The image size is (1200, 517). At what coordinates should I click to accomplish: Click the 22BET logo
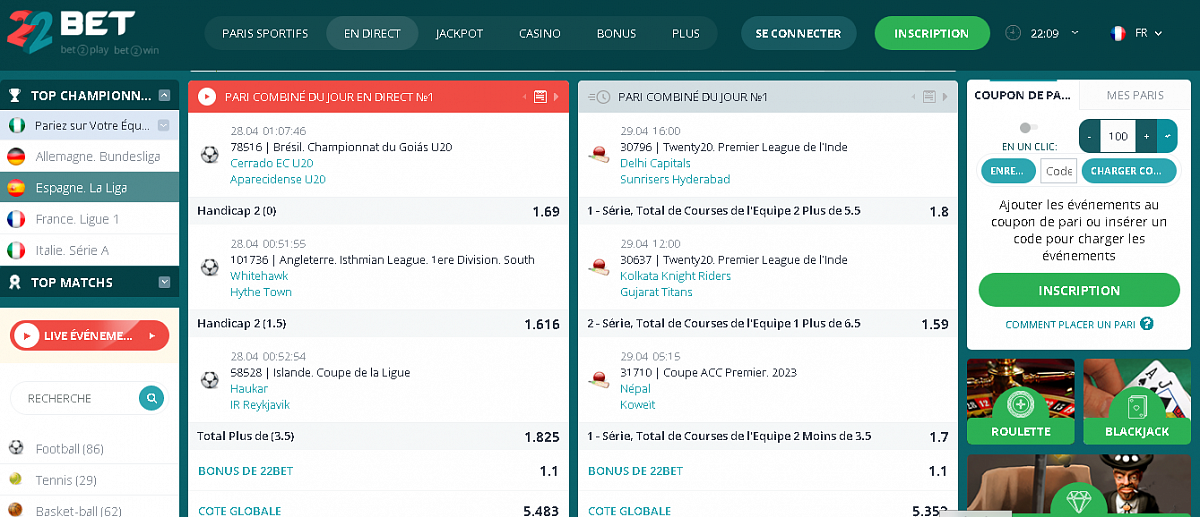(x=83, y=31)
